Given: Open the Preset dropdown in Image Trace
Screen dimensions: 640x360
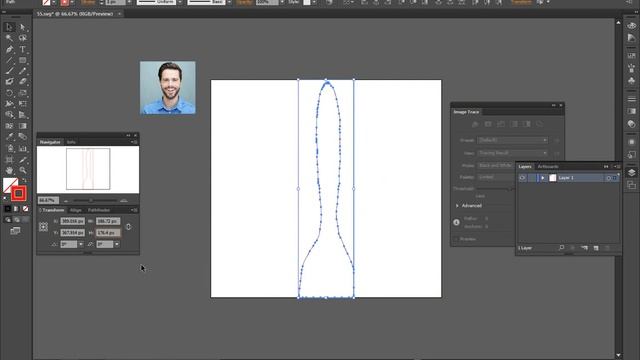Looking at the screenshot, I should click(512, 140).
